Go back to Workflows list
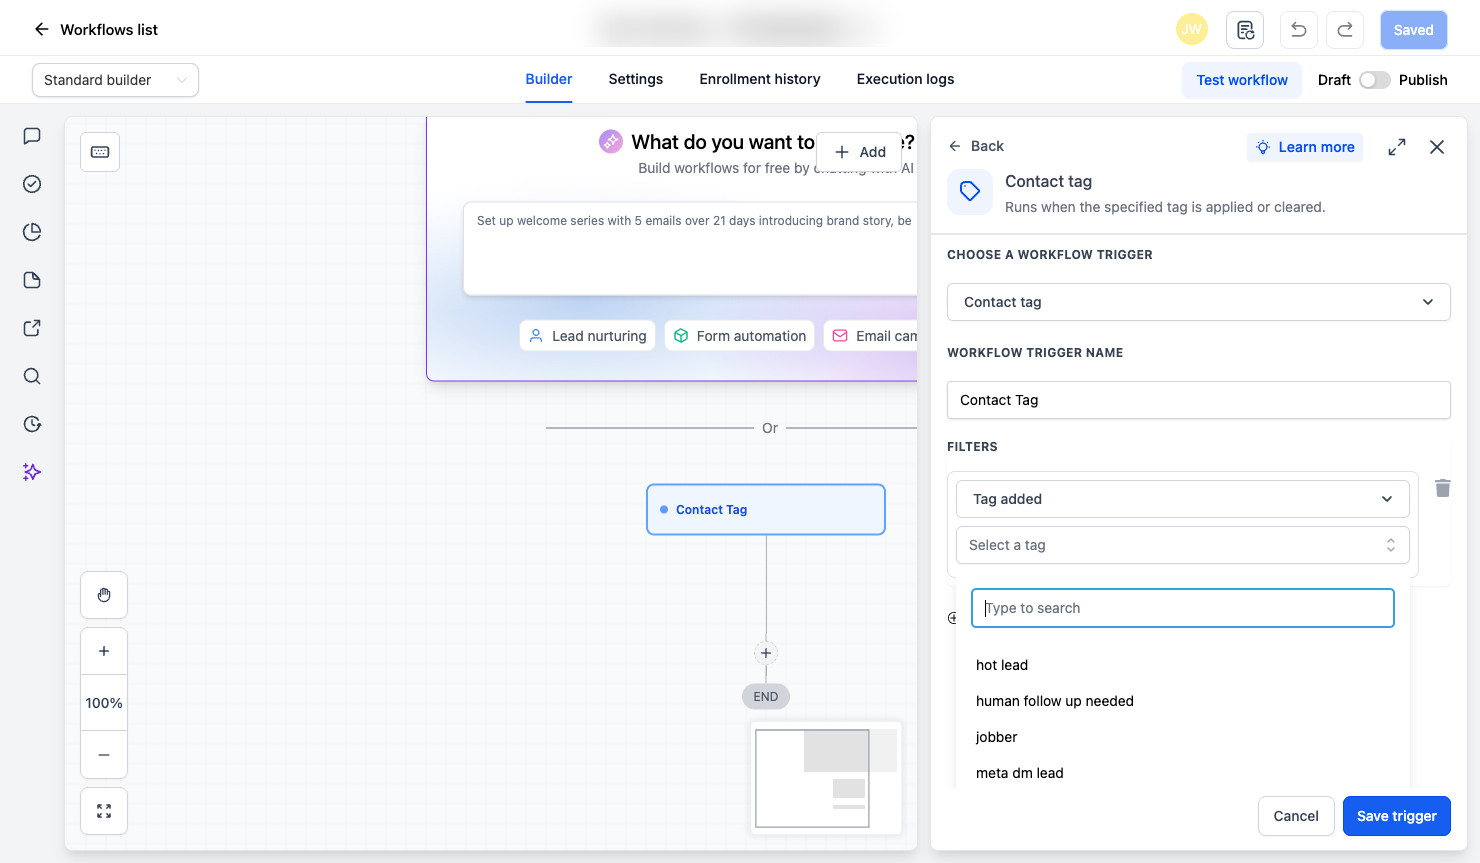1480x863 pixels. pyautogui.click(x=96, y=30)
